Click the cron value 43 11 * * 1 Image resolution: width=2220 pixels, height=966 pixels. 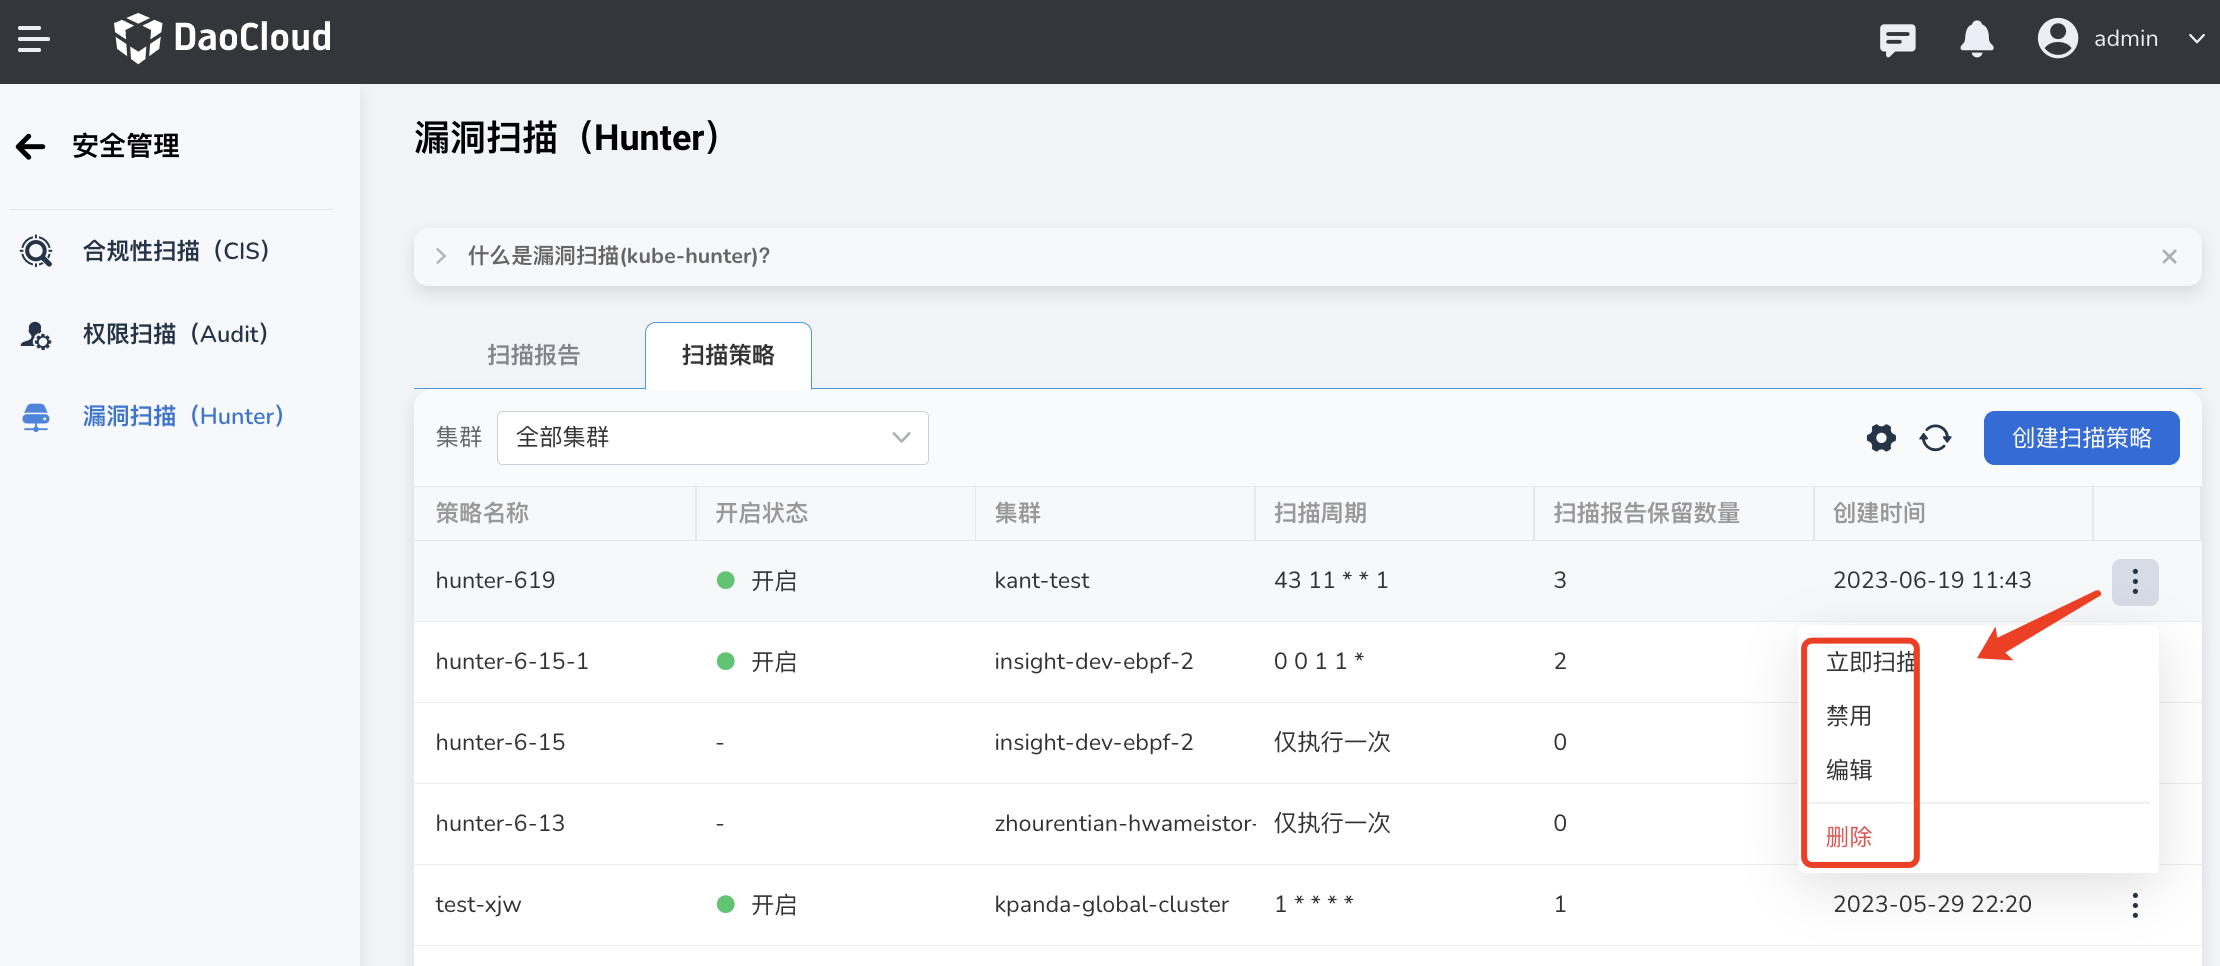tap(1330, 580)
